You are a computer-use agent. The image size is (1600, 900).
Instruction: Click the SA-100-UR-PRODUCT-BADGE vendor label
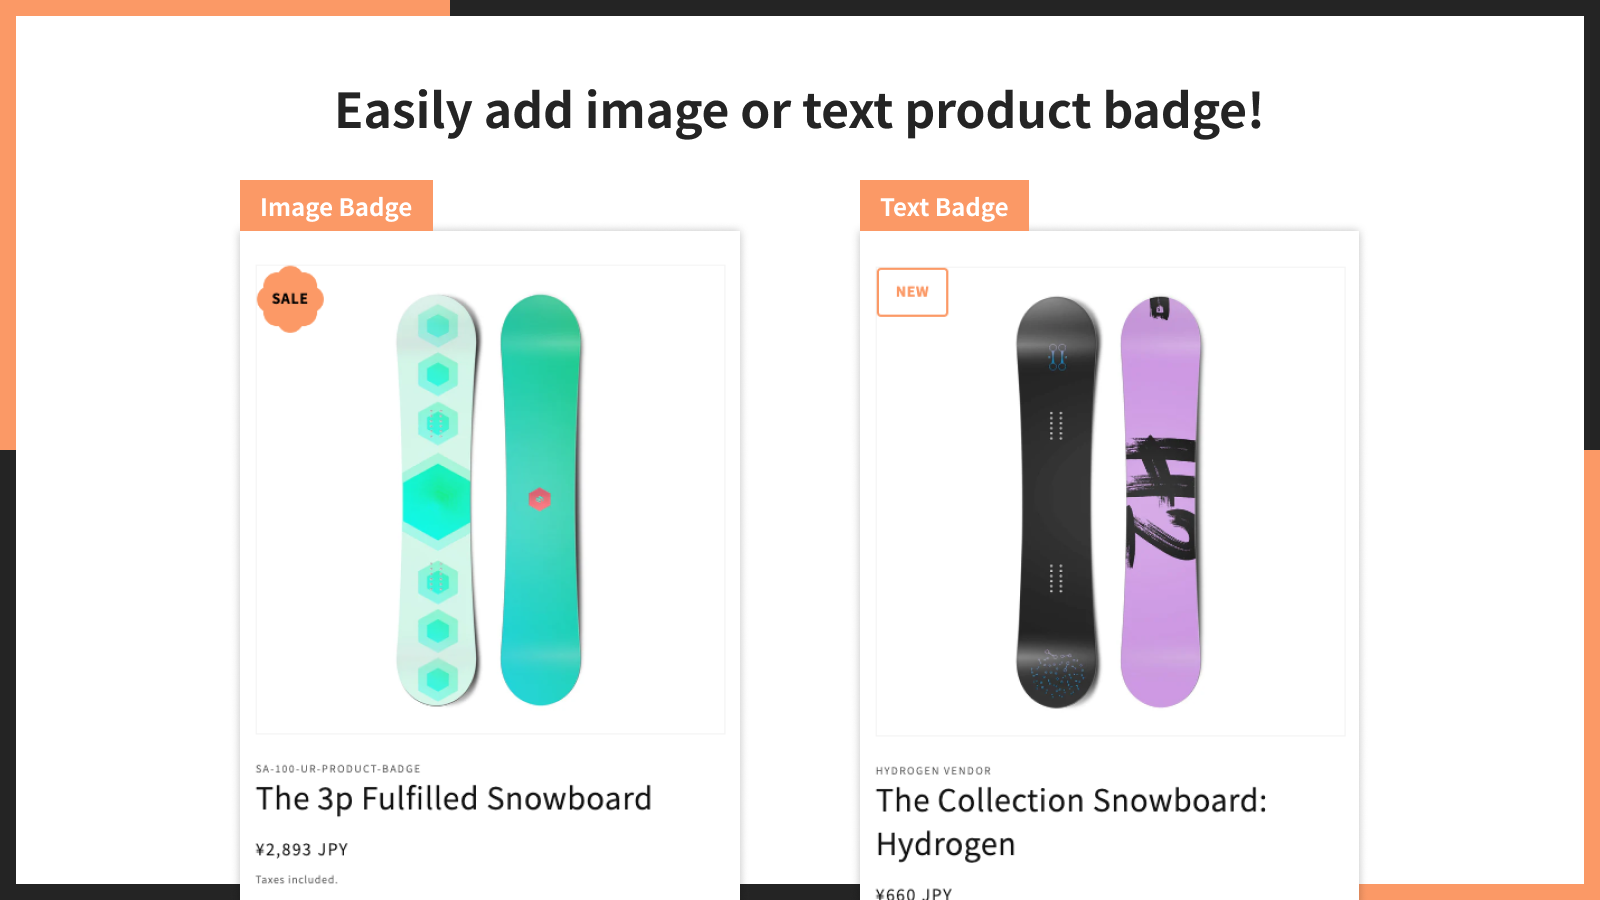(338, 769)
